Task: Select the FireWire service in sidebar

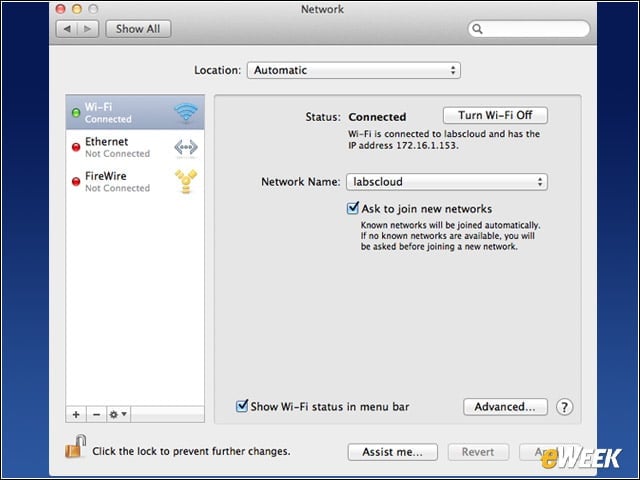Action: click(135, 182)
